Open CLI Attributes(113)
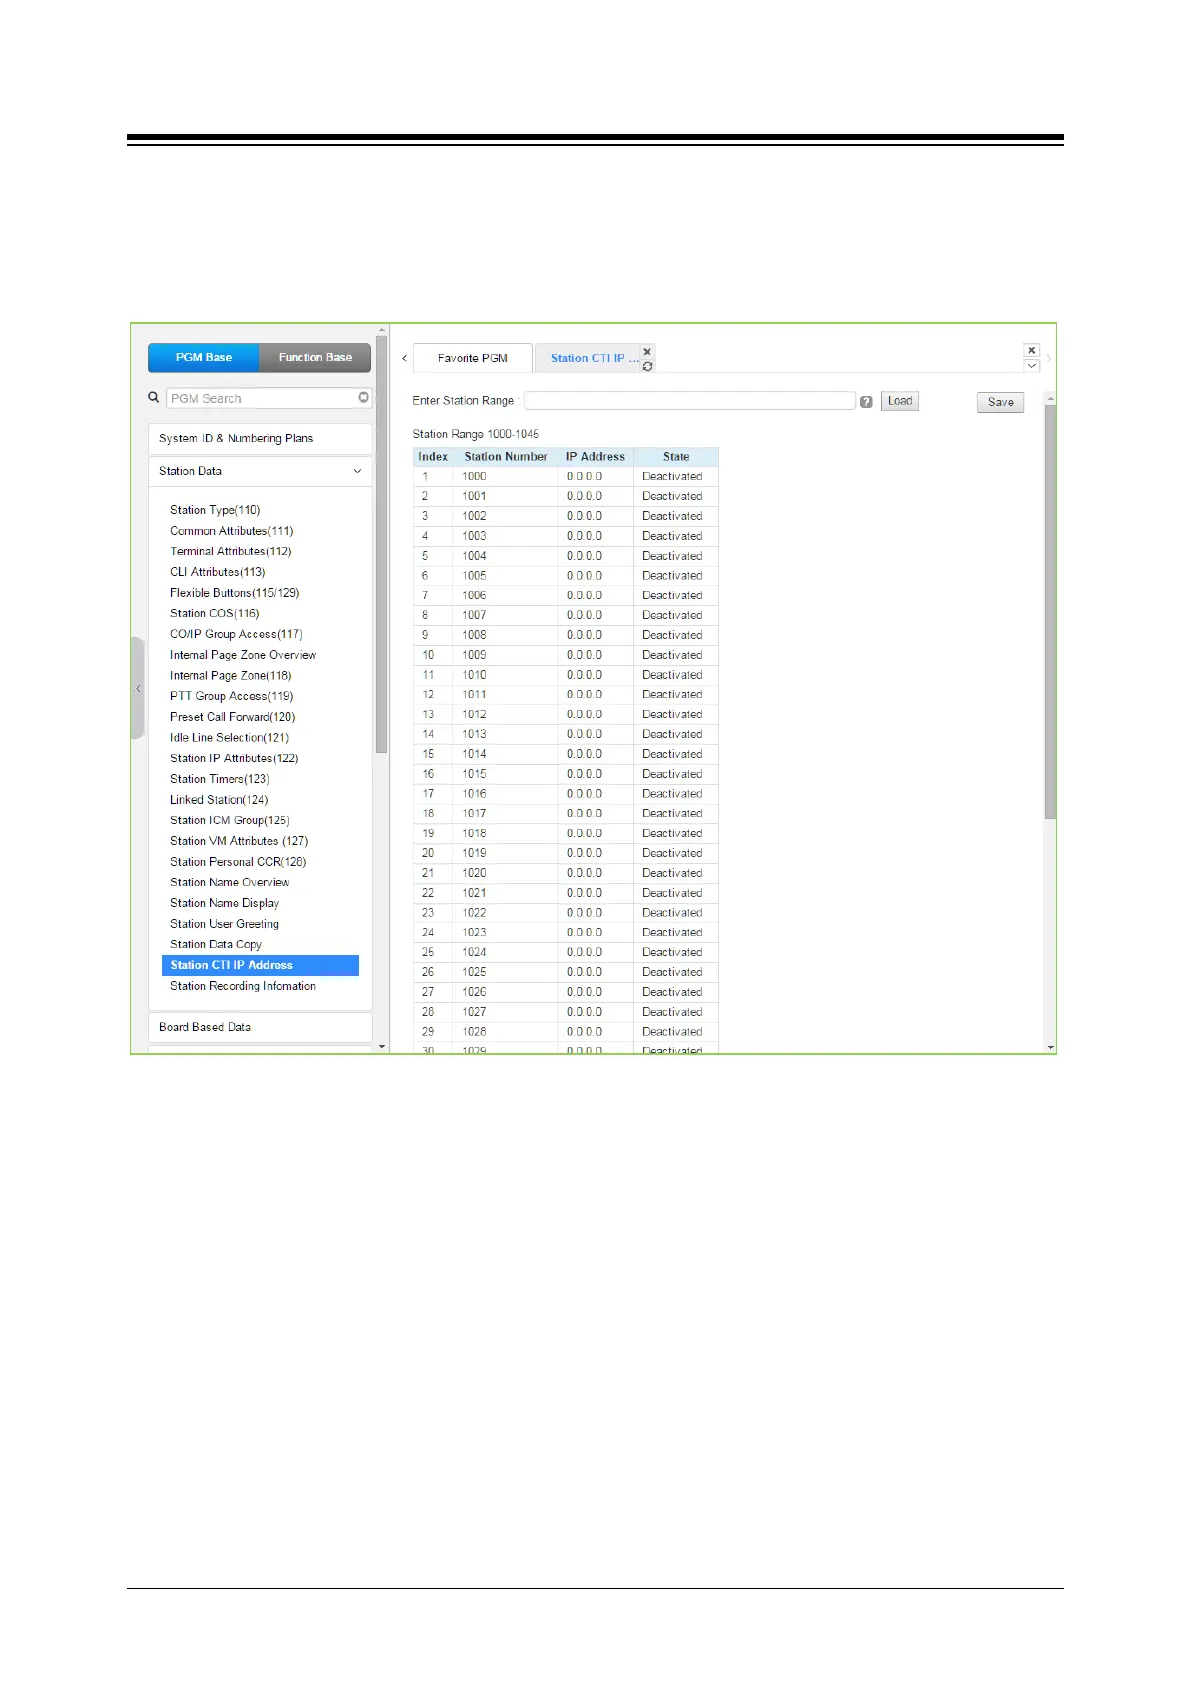Image resolution: width=1191 pixels, height=1684 pixels. pyautogui.click(x=218, y=572)
